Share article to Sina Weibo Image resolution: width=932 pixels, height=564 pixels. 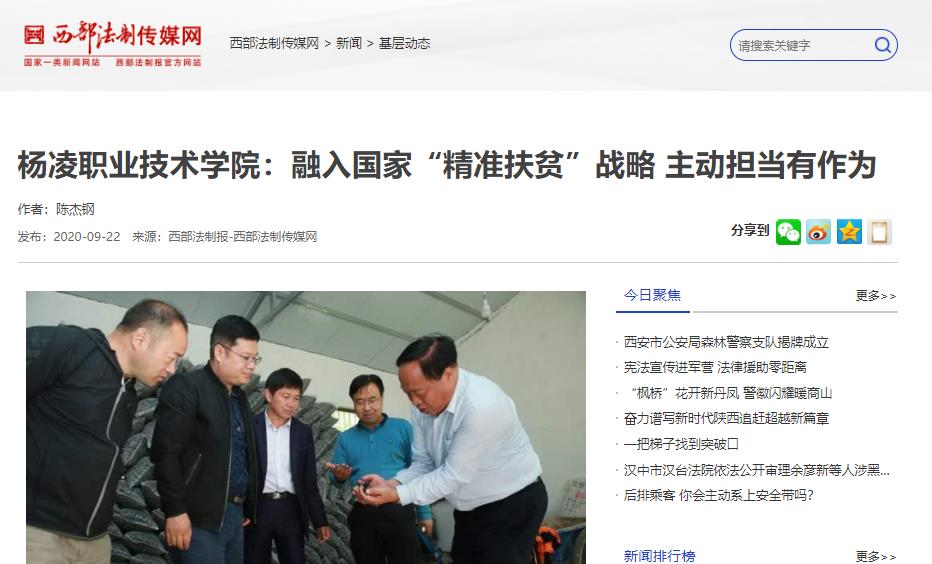tap(818, 232)
